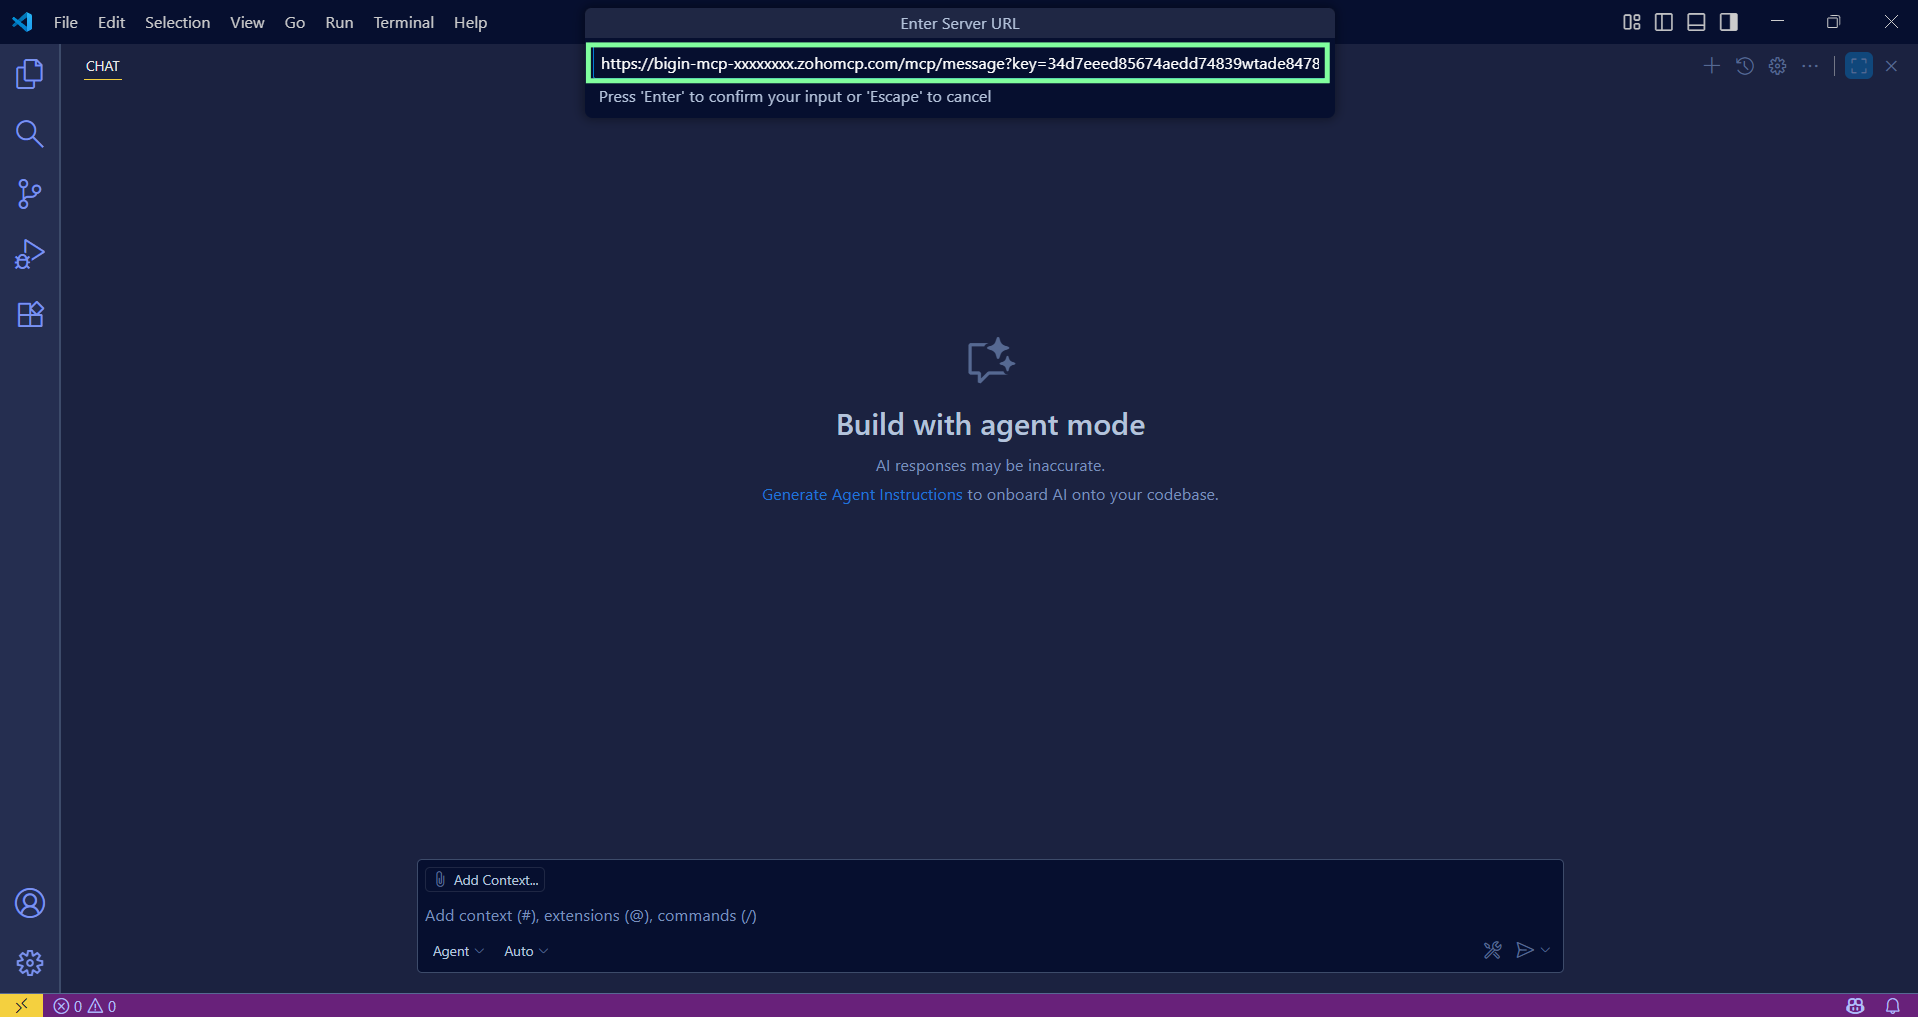1918x1017 pixels.
Task: Restore down the VS Code window
Action: click(x=1833, y=22)
